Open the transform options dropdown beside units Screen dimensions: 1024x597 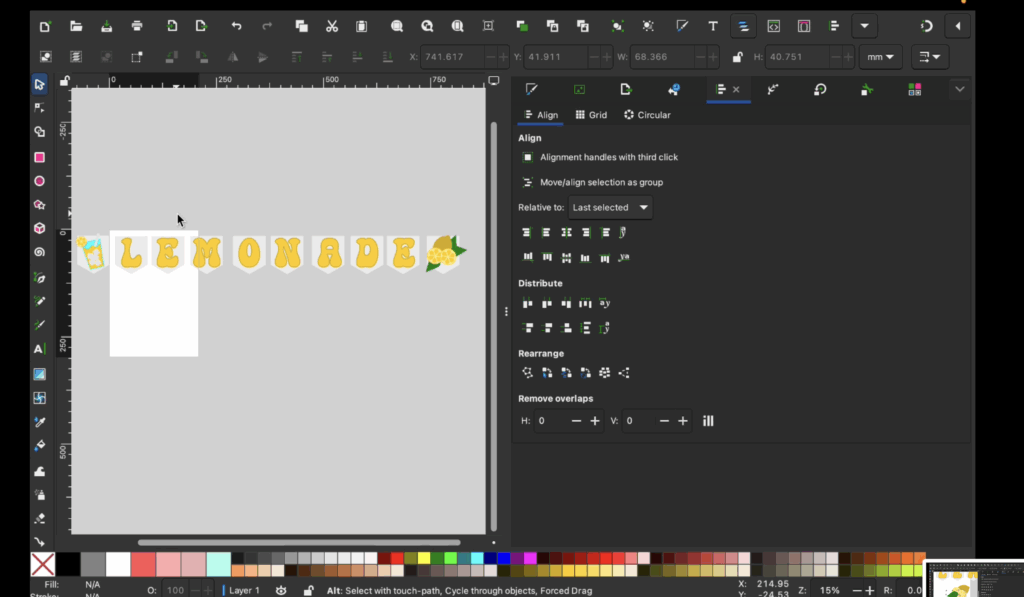point(930,57)
